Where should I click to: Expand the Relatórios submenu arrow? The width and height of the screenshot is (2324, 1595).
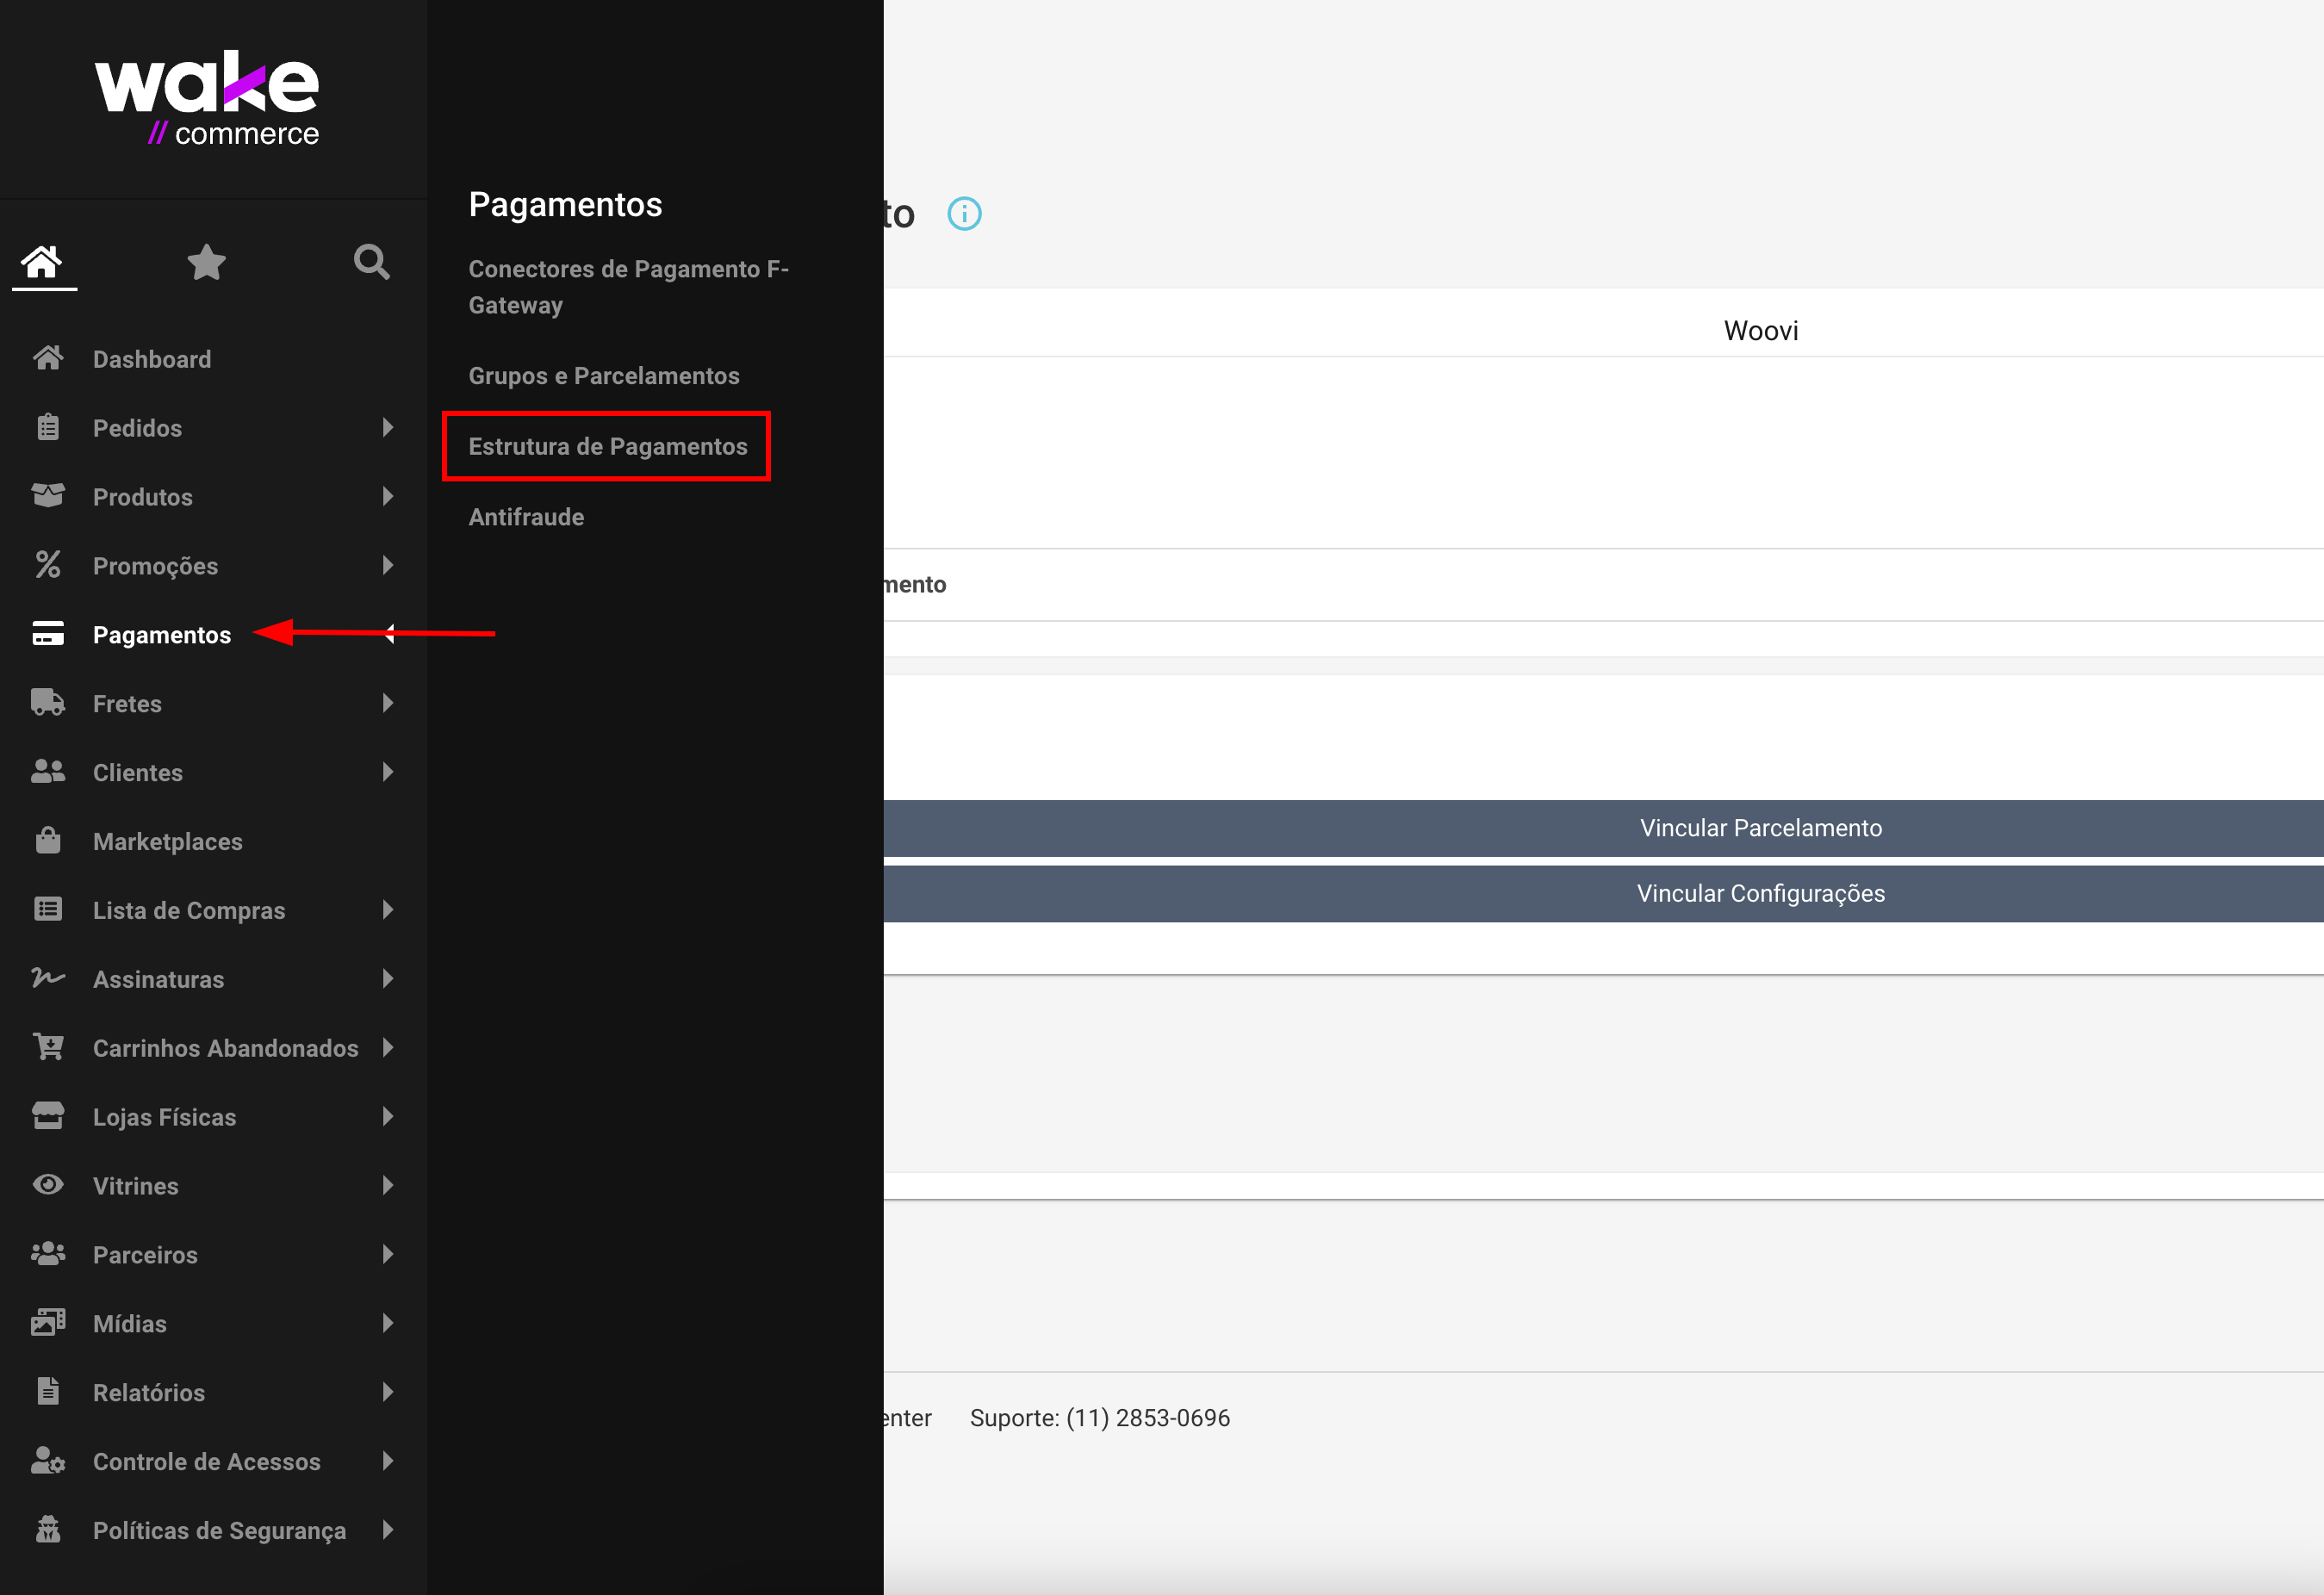pos(388,1392)
